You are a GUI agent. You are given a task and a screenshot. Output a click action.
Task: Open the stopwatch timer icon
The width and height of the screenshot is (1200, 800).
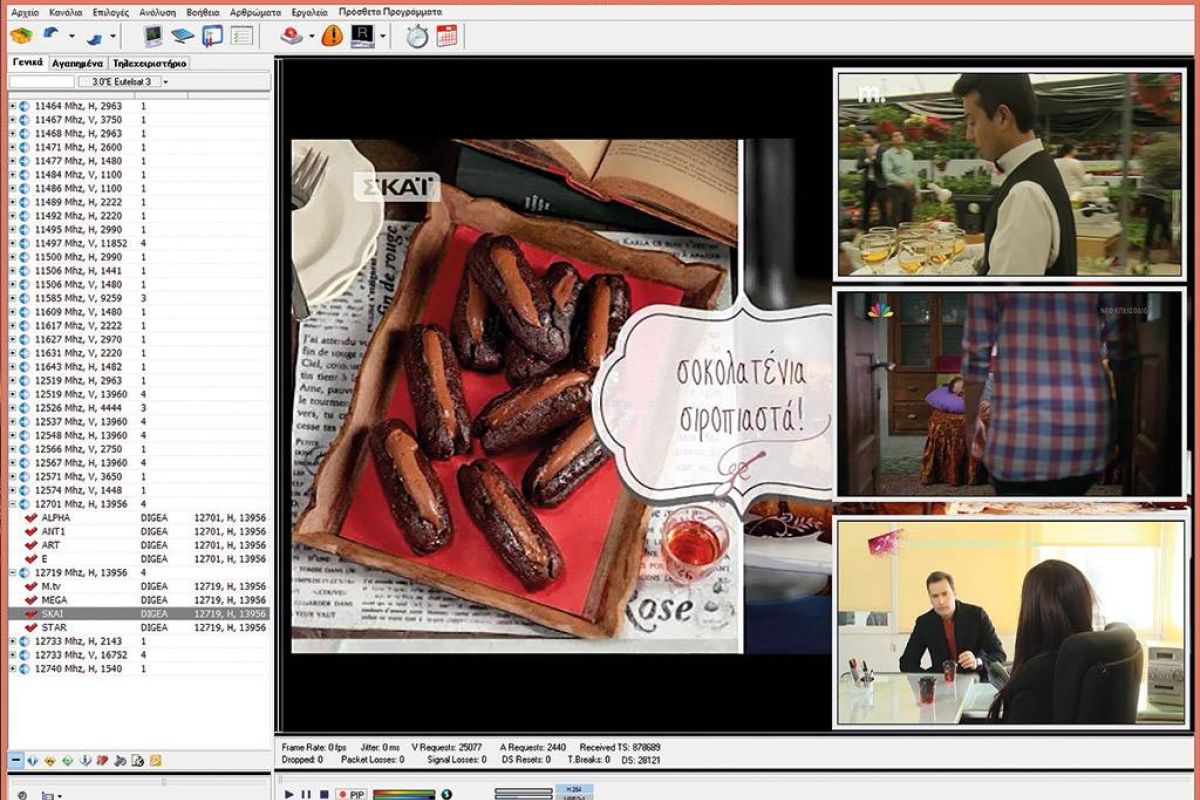tap(417, 36)
